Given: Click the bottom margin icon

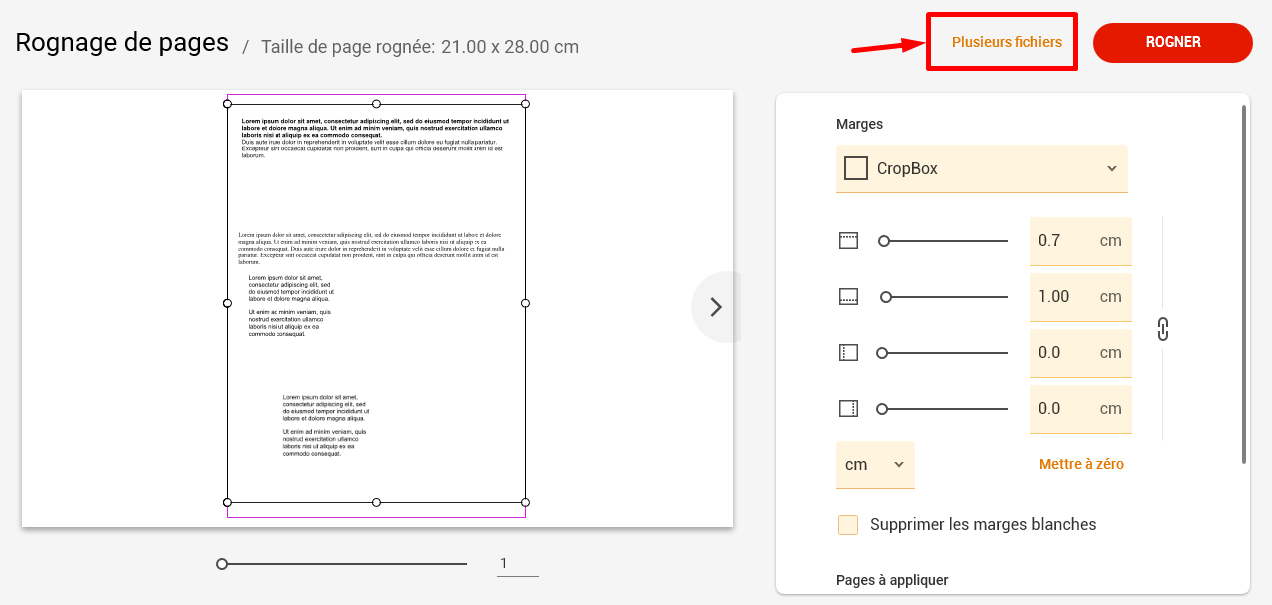Looking at the screenshot, I should click(x=849, y=297).
